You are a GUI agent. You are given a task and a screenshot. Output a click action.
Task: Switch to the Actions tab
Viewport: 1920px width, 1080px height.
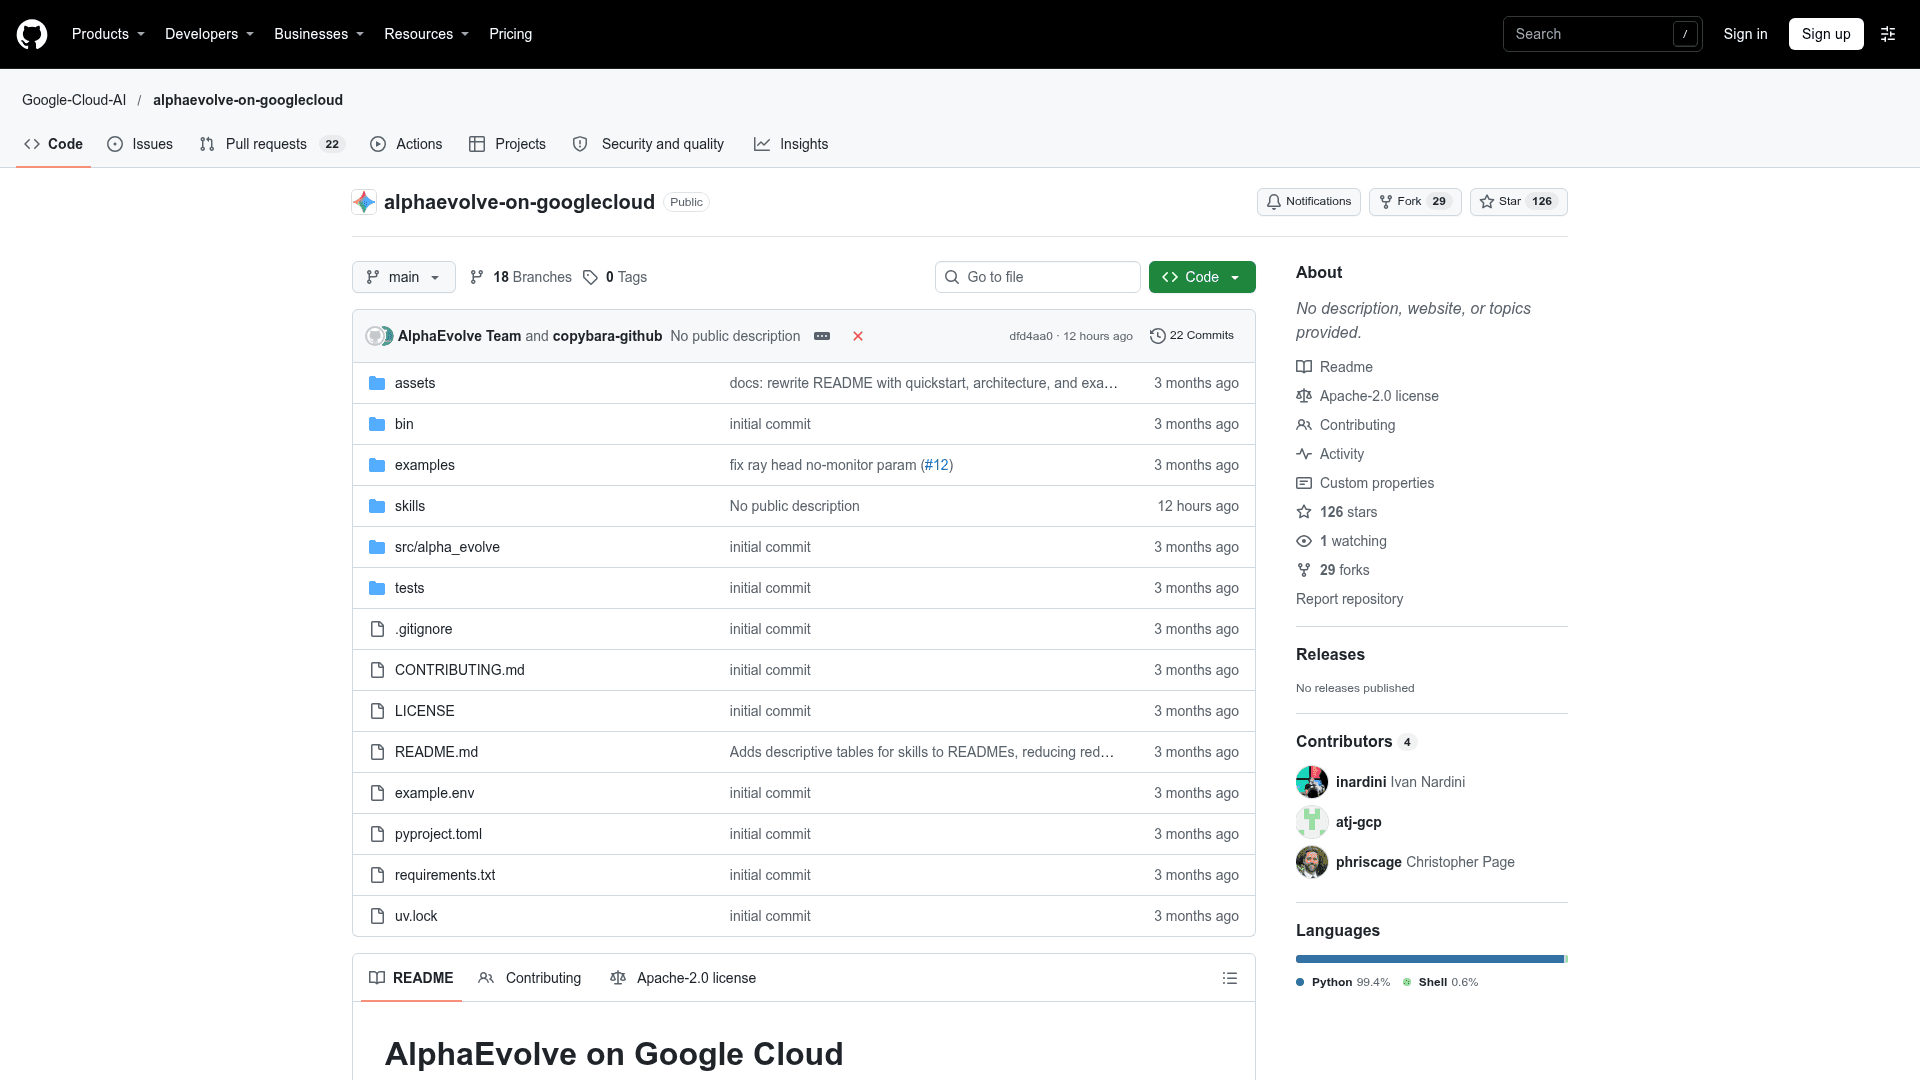point(406,144)
